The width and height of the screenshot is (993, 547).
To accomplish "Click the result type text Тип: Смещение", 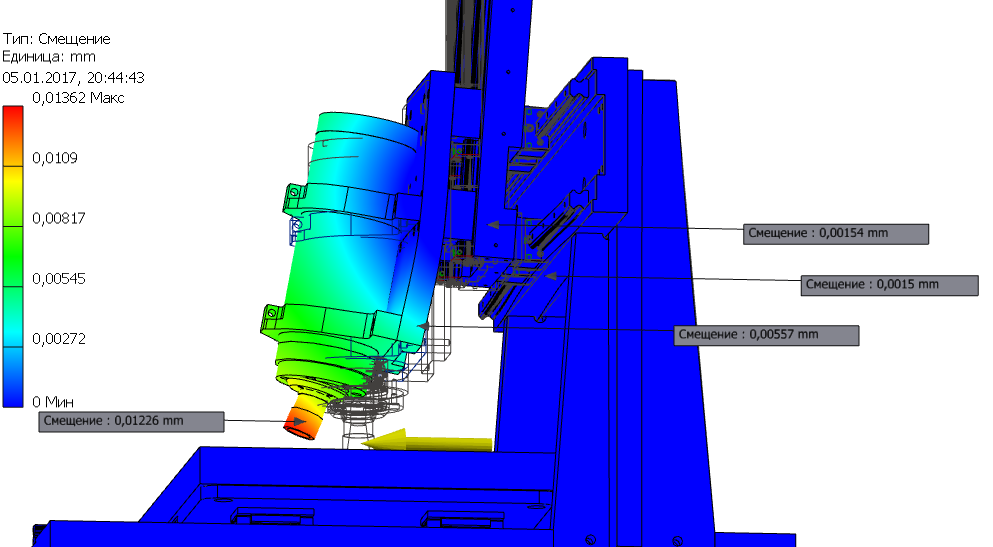I will [56, 39].
